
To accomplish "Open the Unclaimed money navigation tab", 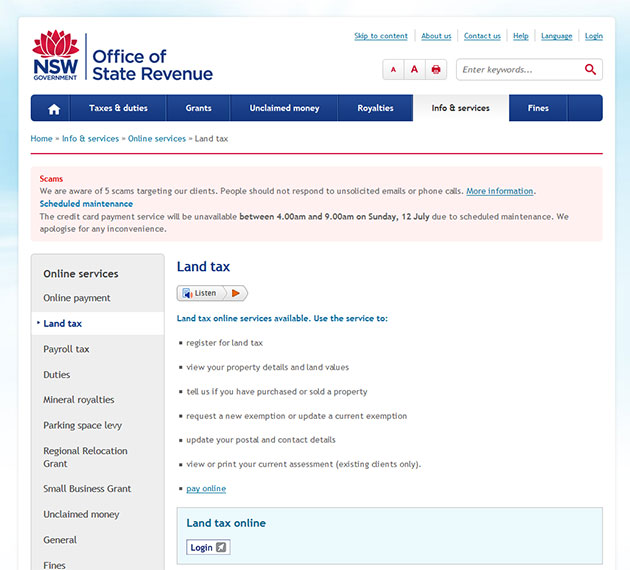I will (x=284, y=108).
